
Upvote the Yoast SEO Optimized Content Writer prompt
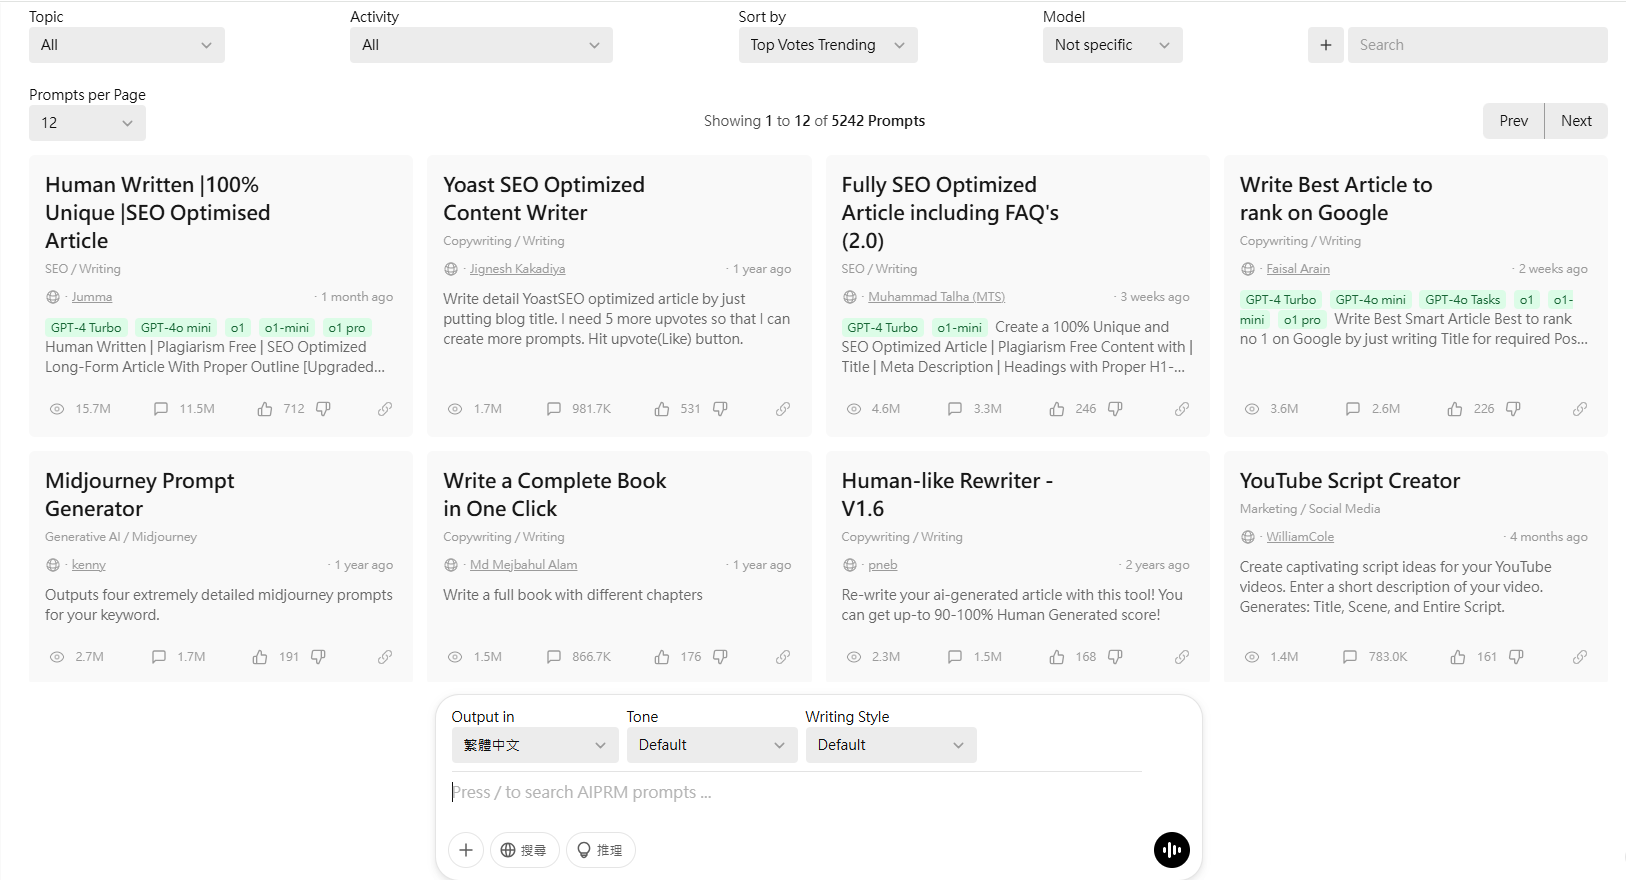662,409
